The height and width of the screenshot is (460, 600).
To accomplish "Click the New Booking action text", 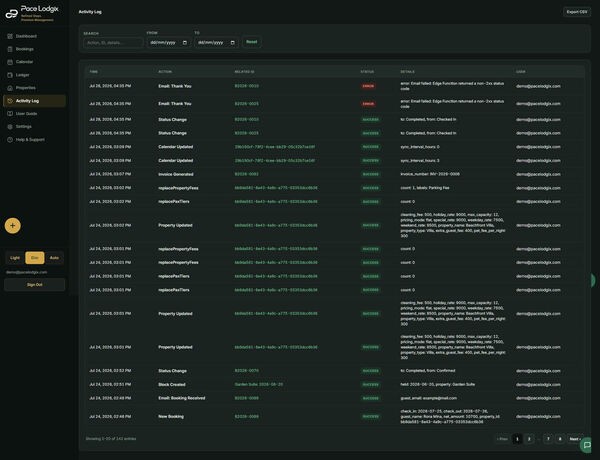I will pos(171,416).
